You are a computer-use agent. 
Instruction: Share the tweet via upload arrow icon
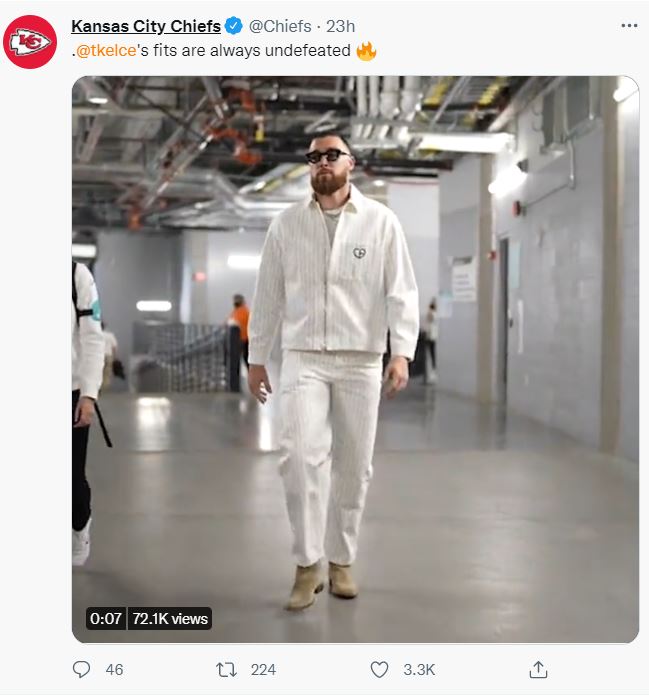click(x=538, y=669)
